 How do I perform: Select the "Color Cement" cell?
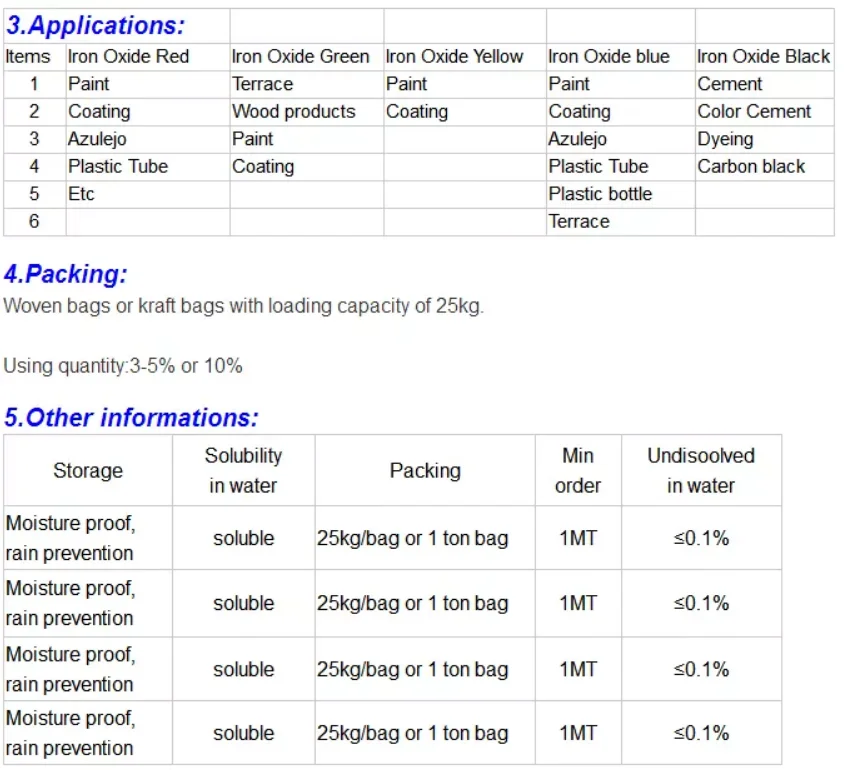click(754, 112)
